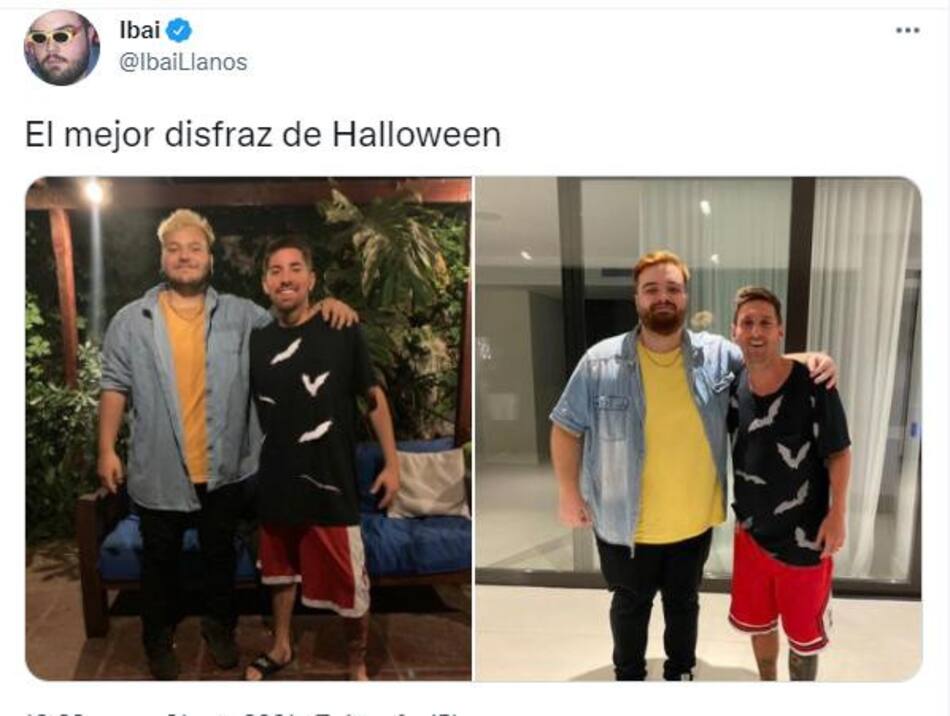Open the left outdoor photo of the tweet
Viewport: 950px width, 716px height.
tap(248, 429)
